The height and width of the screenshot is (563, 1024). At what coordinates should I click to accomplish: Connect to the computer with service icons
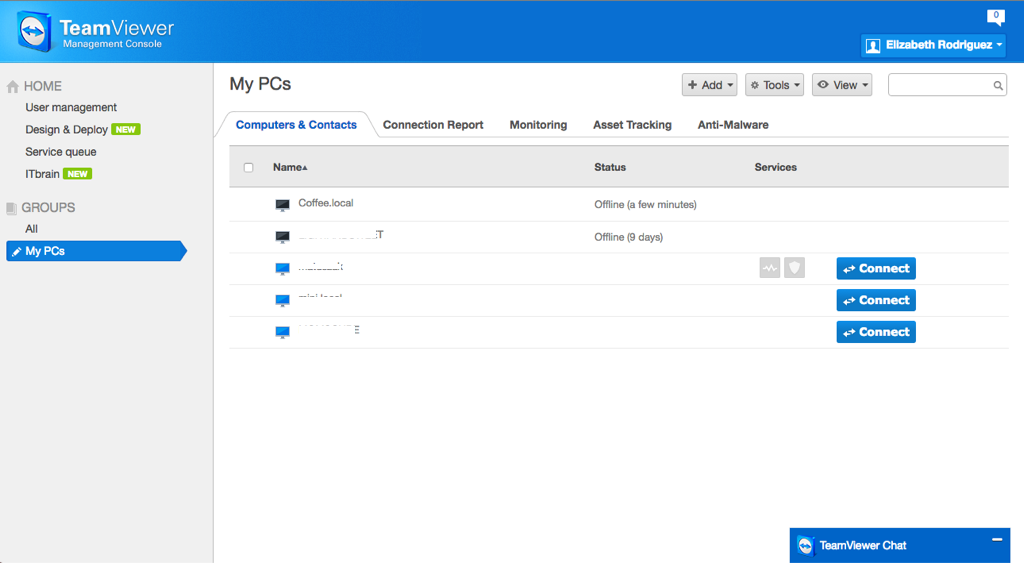tap(876, 268)
